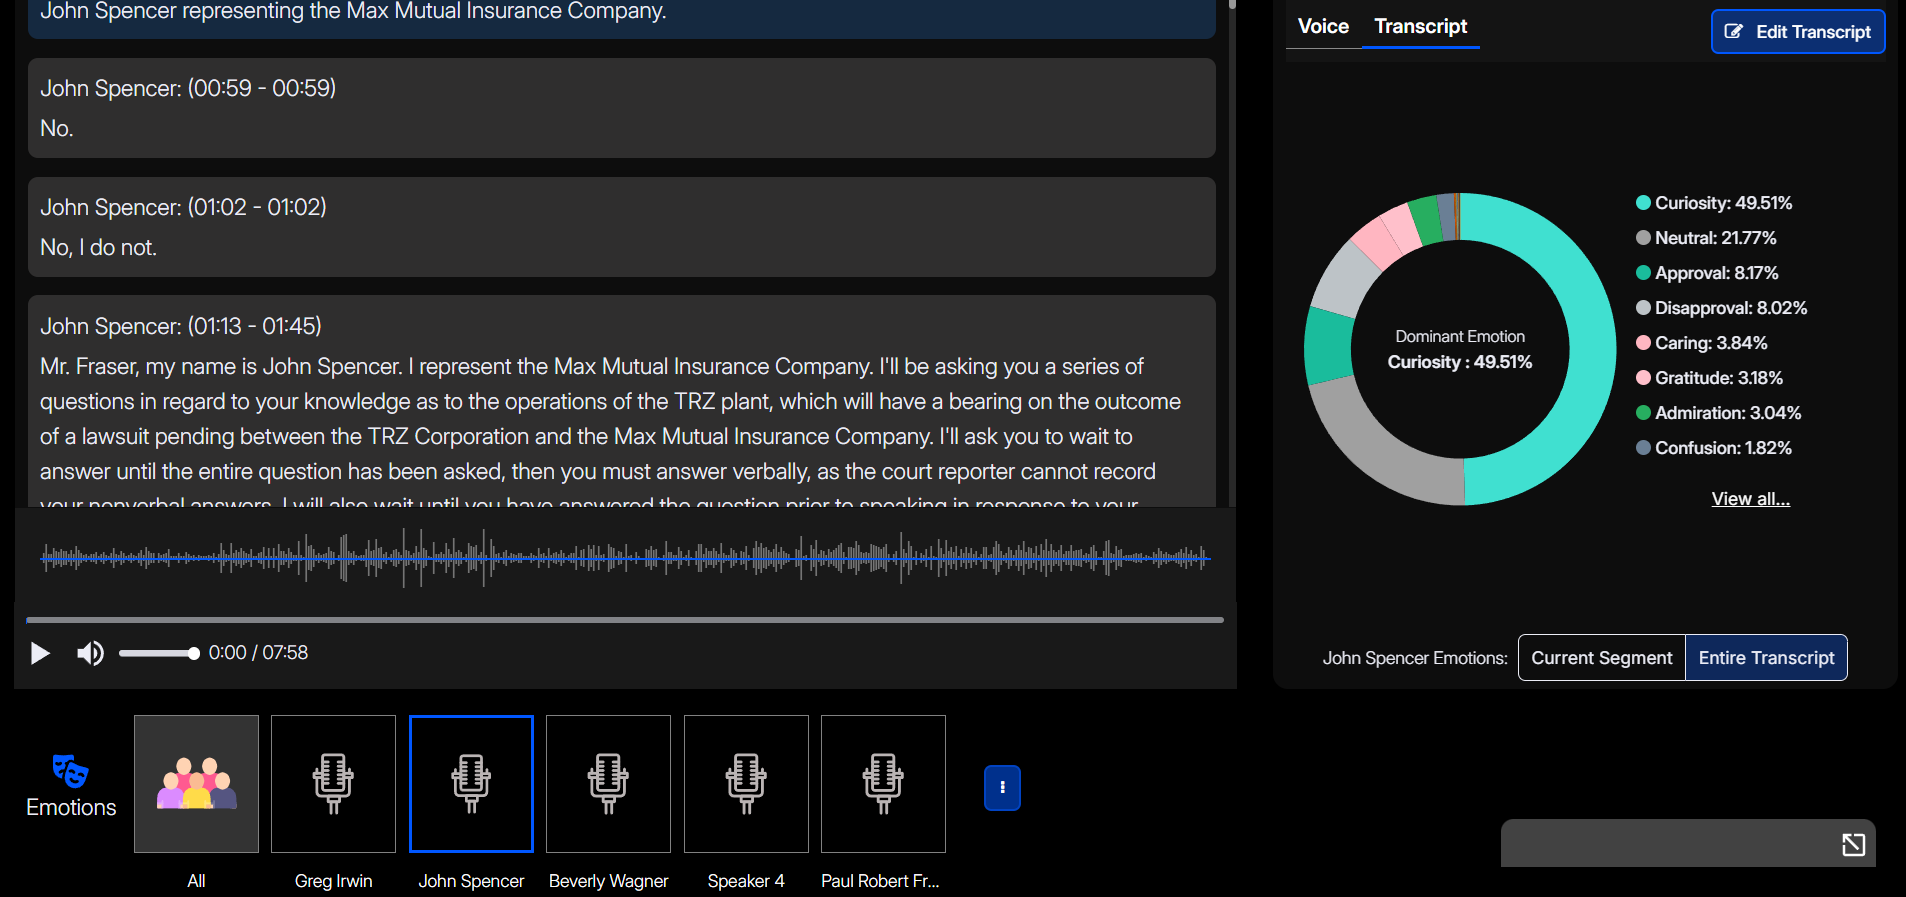Switch to Entire Transcript emotions
This screenshot has width=1906, height=897.
tap(1766, 658)
